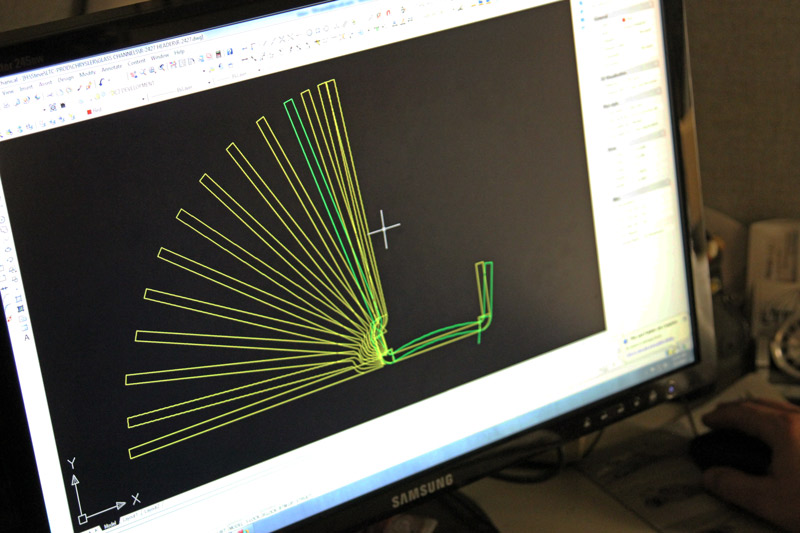Switch to the Layout2 tab
800x533 pixels.
(x=152, y=509)
